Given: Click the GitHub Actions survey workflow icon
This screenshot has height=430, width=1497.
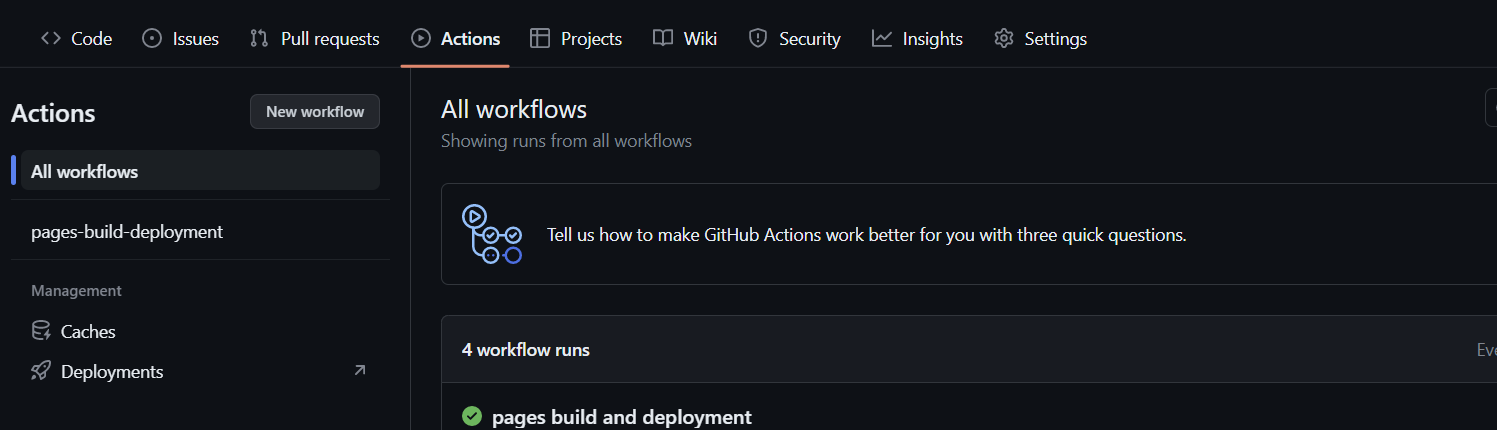Looking at the screenshot, I should coord(491,234).
